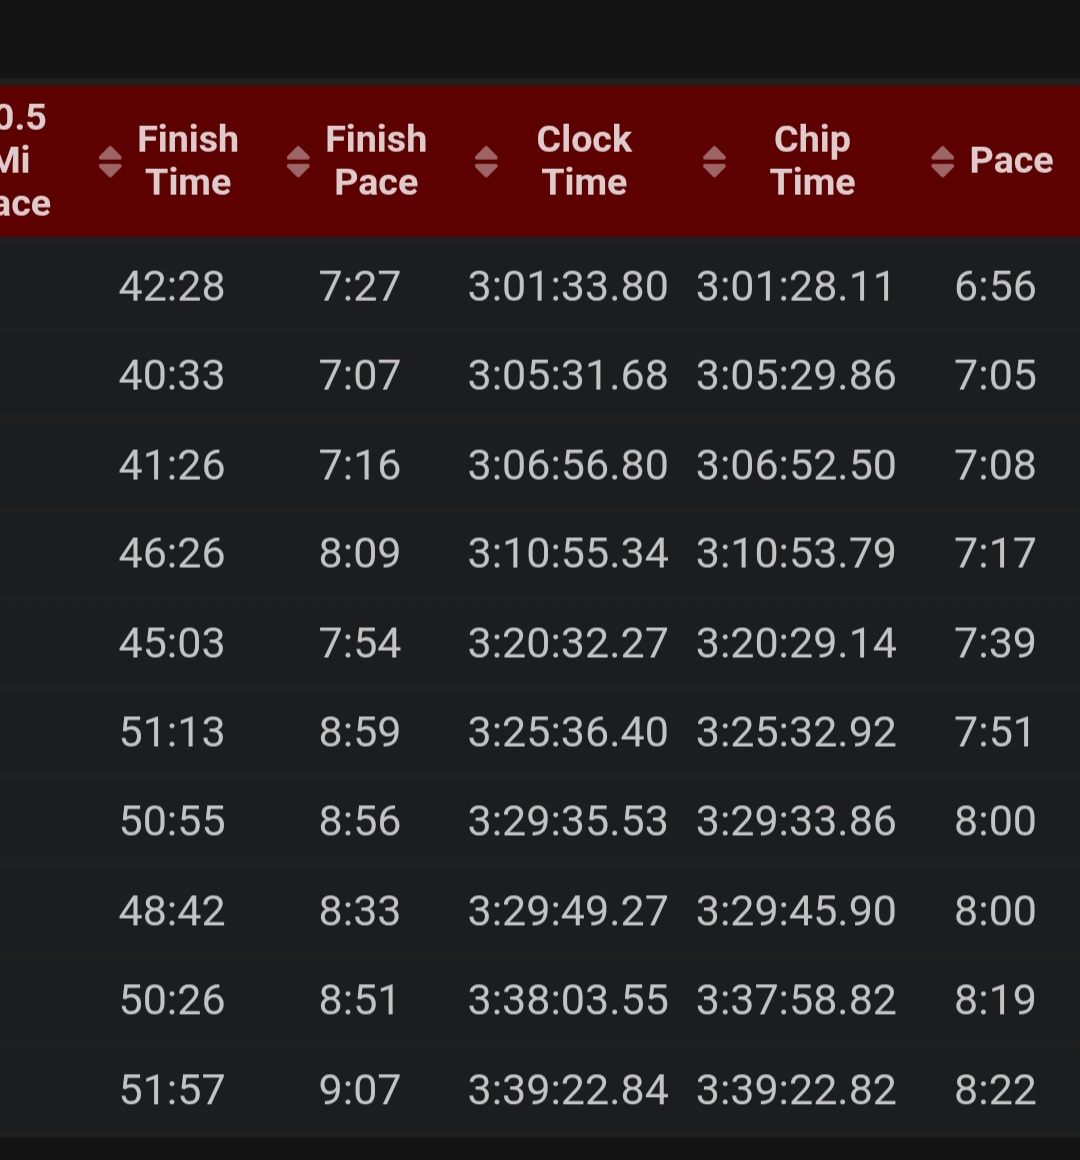
Task: Click clock time 3:05:31.68
Action: tap(568, 376)
